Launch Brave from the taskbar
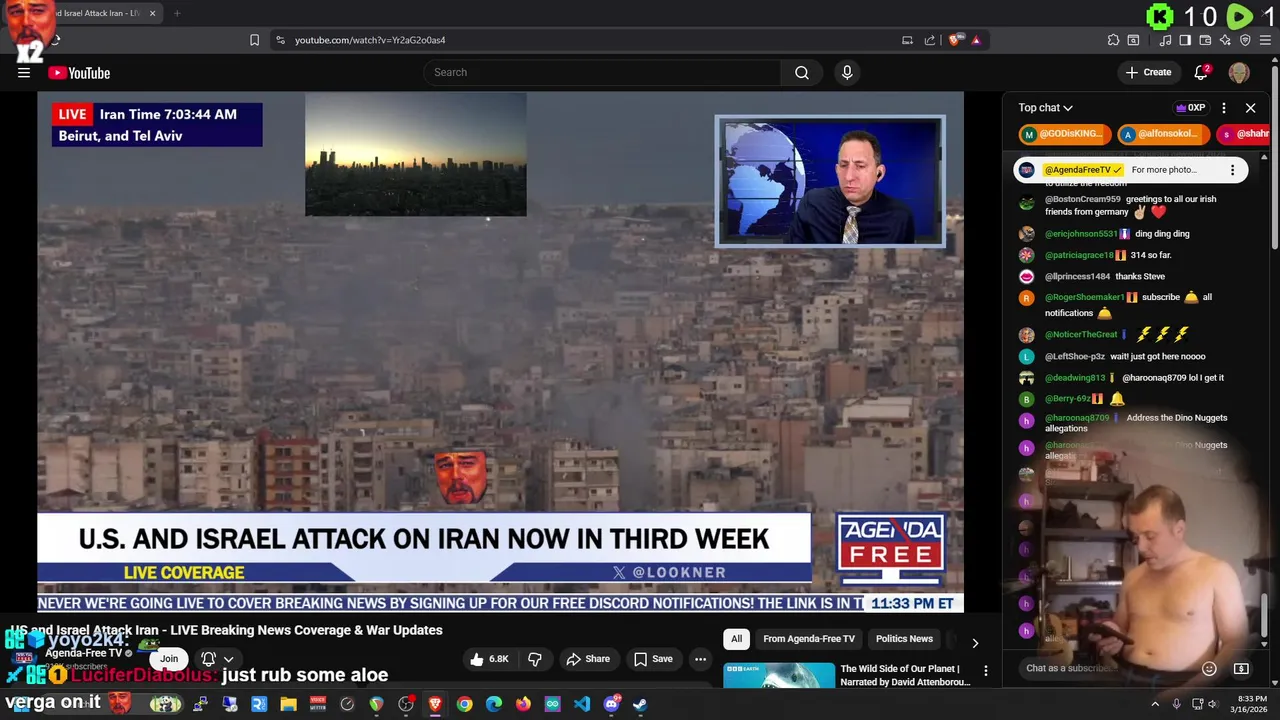The height and width of the screenshot is (720, 1280). coord(435,704)
